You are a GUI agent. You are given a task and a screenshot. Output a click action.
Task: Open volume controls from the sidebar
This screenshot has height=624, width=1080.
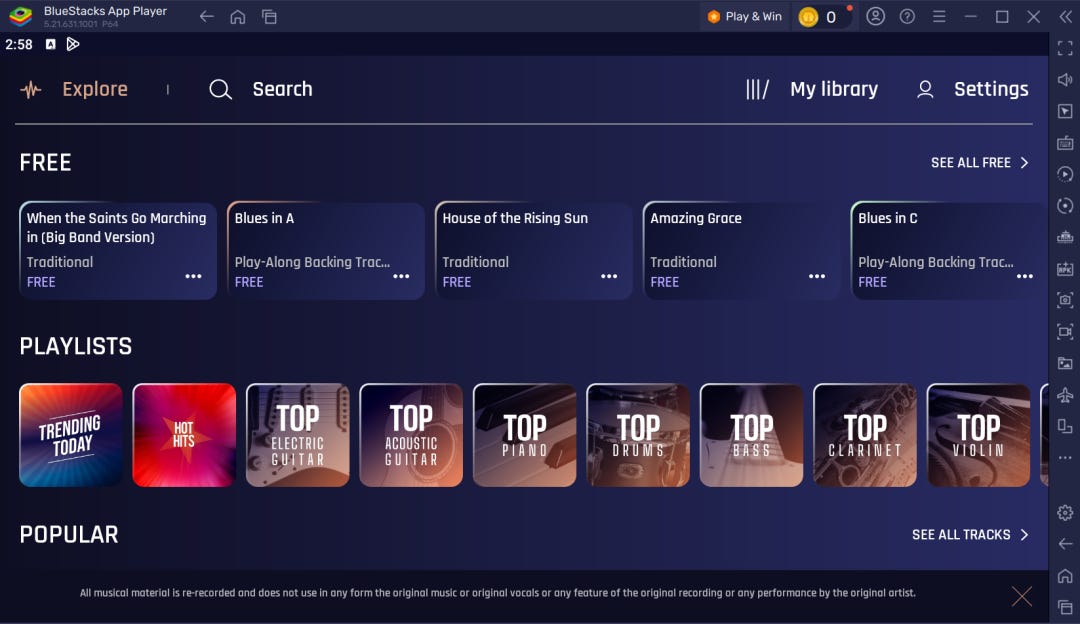1065,79
